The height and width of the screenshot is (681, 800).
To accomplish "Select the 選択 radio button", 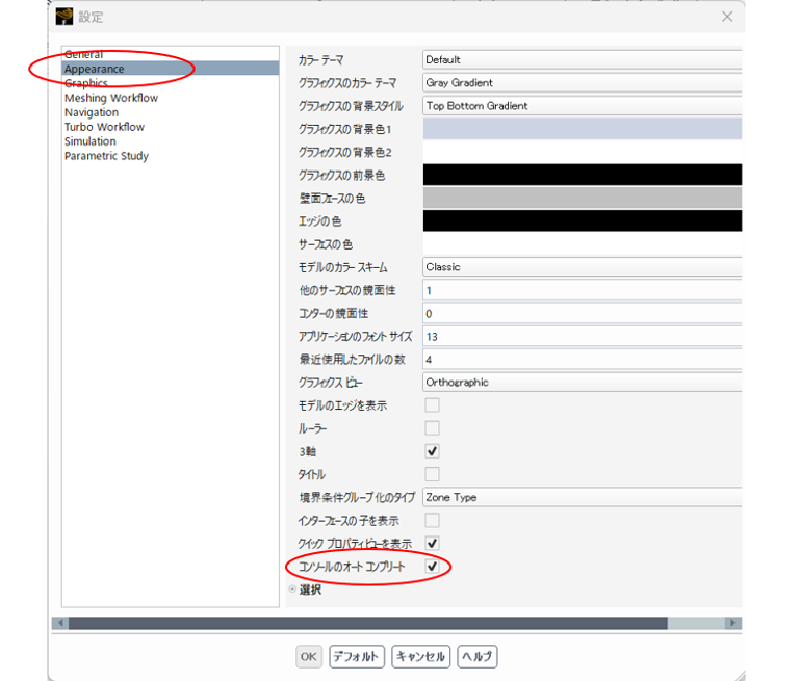I will pyautogui.click(x=291, y=590).
